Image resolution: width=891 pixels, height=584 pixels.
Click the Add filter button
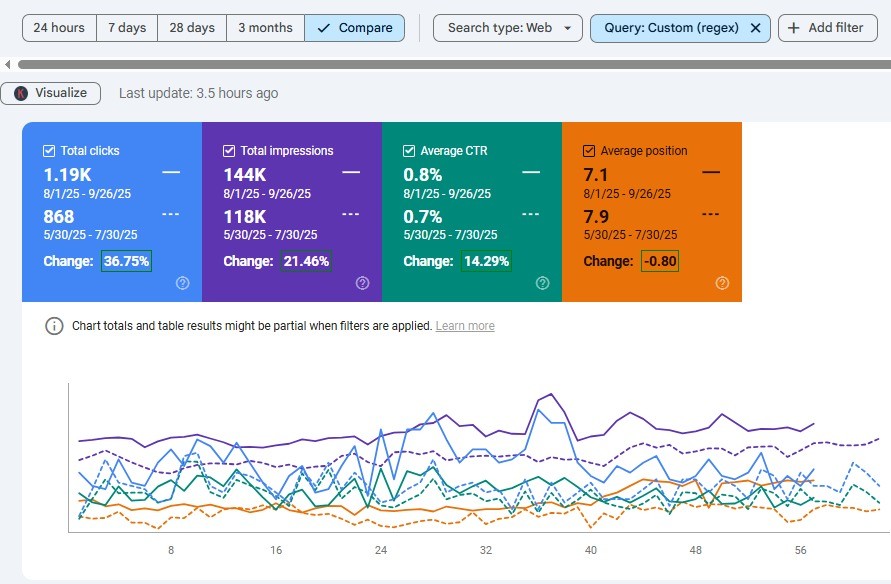pyautogui.click(x=826, y=28)
